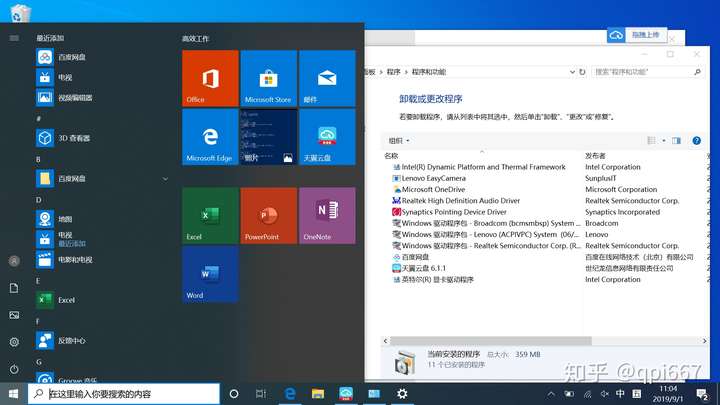
Task: Open 百度网盘 under recently added
Action: point(102,57)
